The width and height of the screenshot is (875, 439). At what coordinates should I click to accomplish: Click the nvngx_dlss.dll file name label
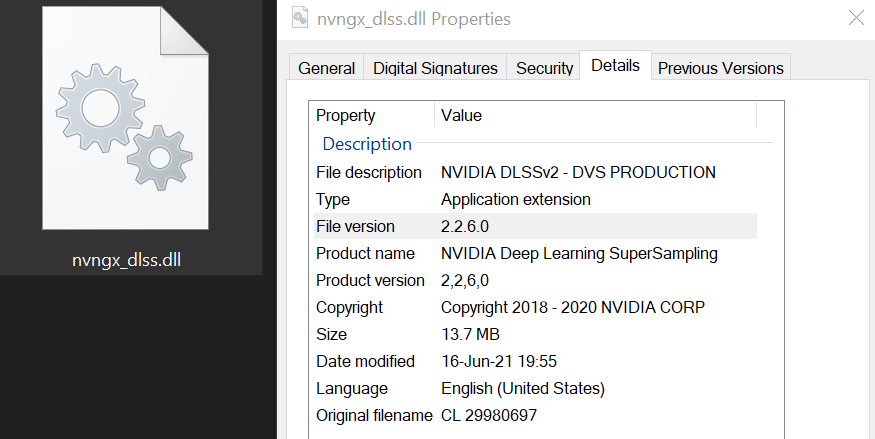pyautogui.click(x=126, y=261)
